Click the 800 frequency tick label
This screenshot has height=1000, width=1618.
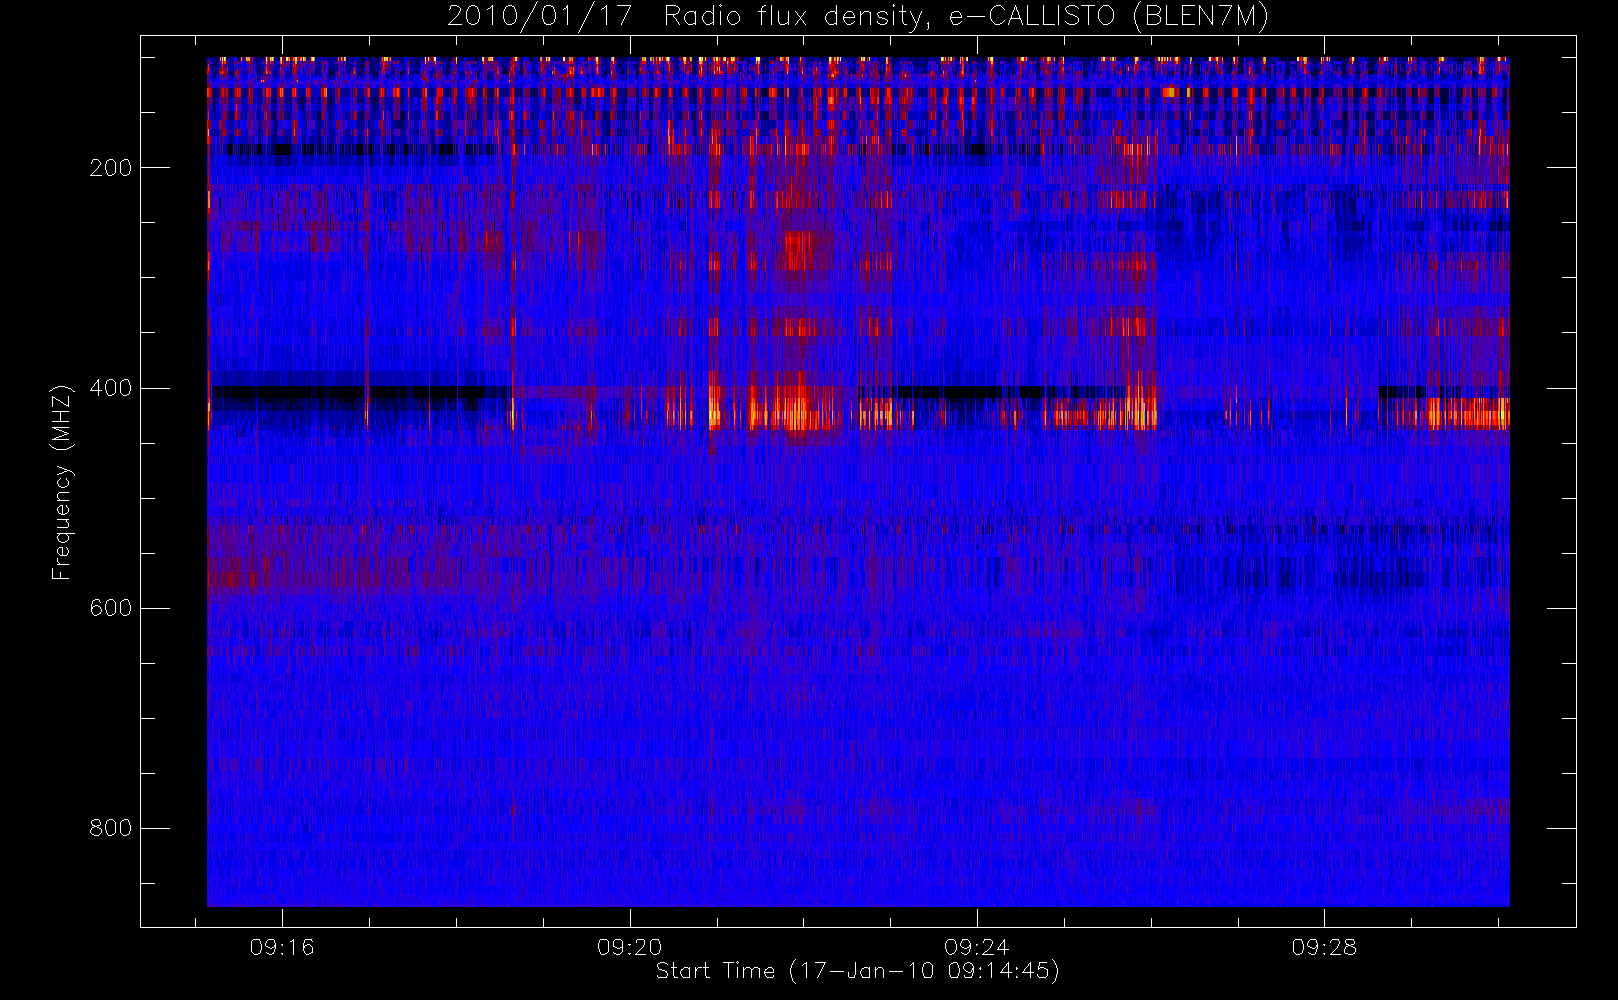(111, 828)
